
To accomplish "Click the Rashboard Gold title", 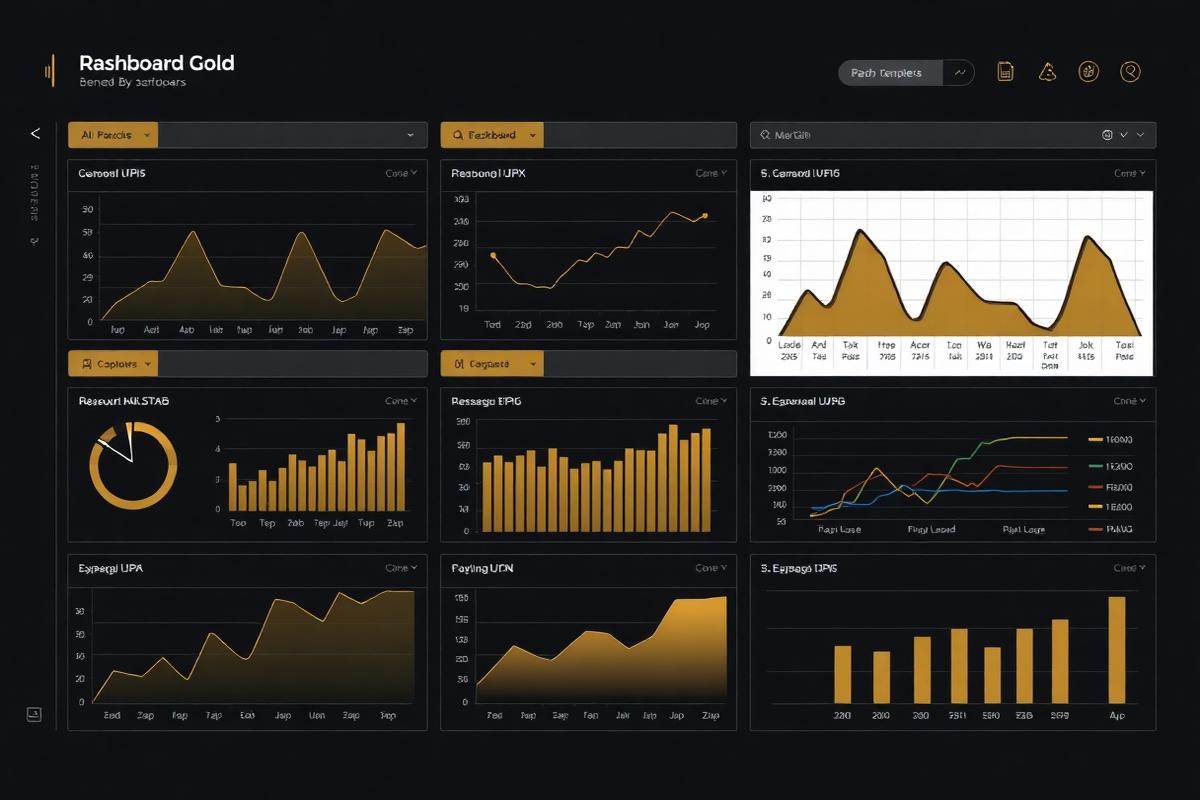I will (157, 63).
